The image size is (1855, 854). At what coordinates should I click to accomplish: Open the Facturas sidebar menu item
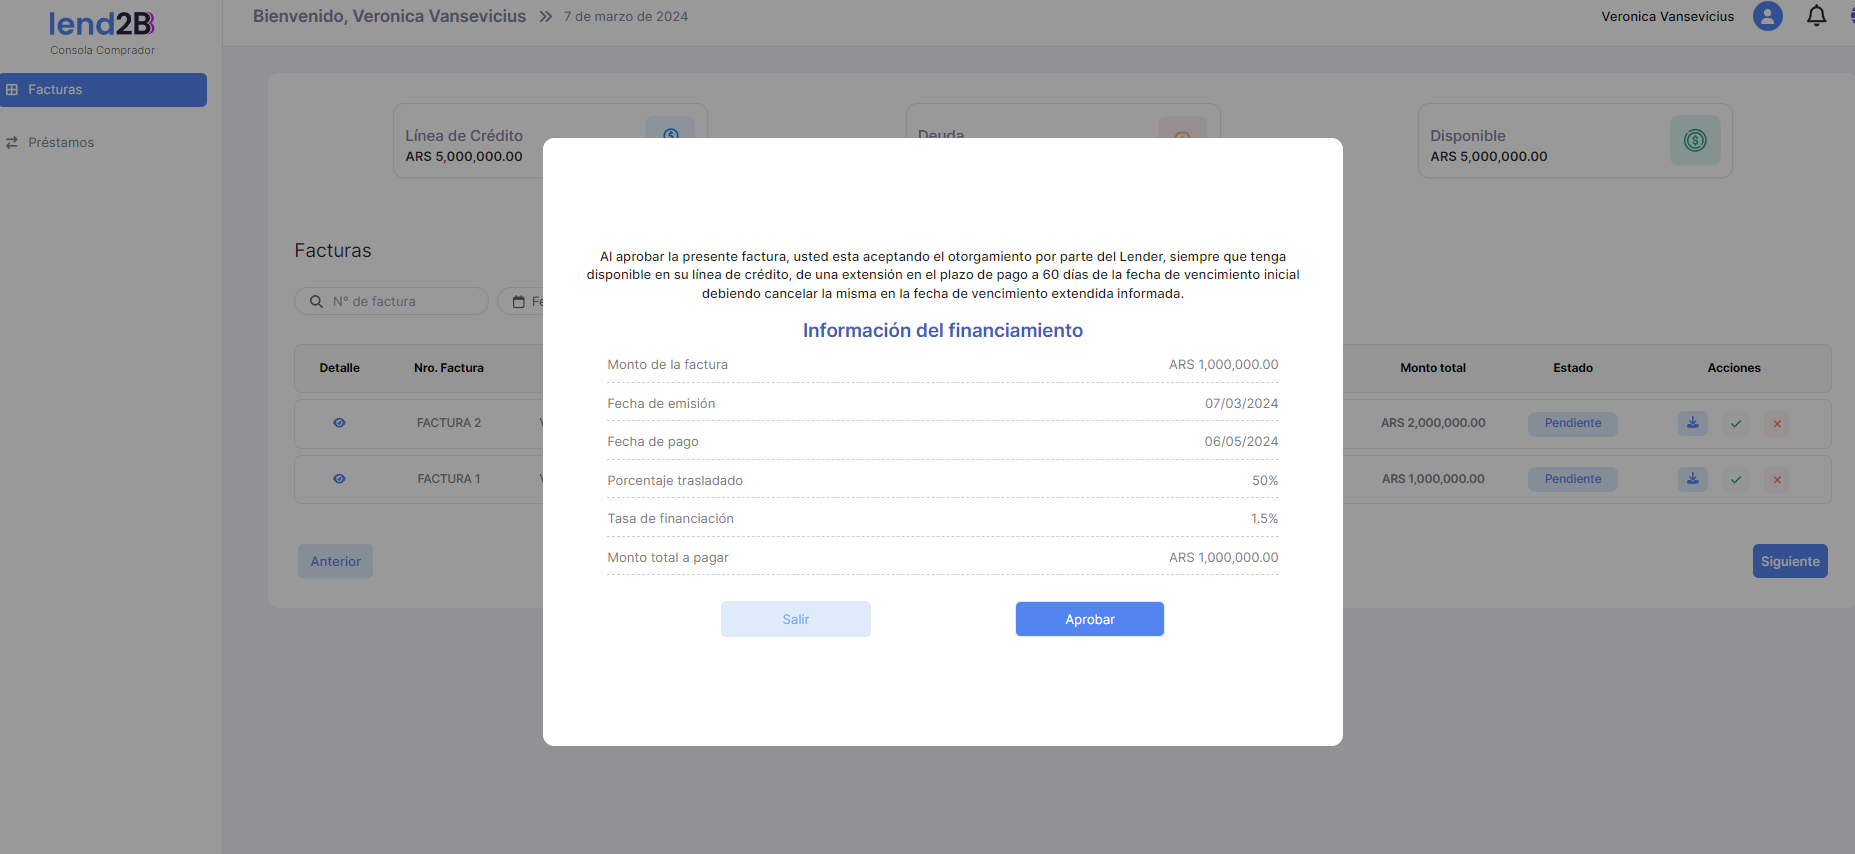coord(103,90)
